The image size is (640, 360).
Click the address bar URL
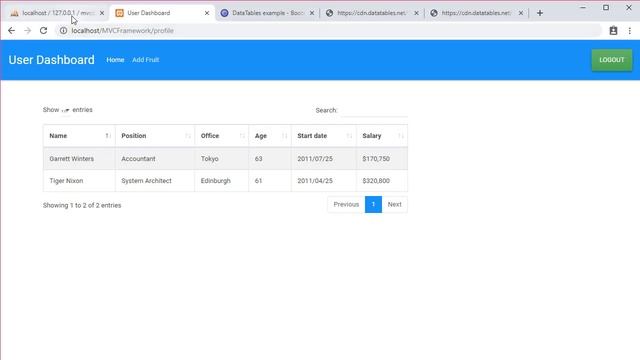122,31
